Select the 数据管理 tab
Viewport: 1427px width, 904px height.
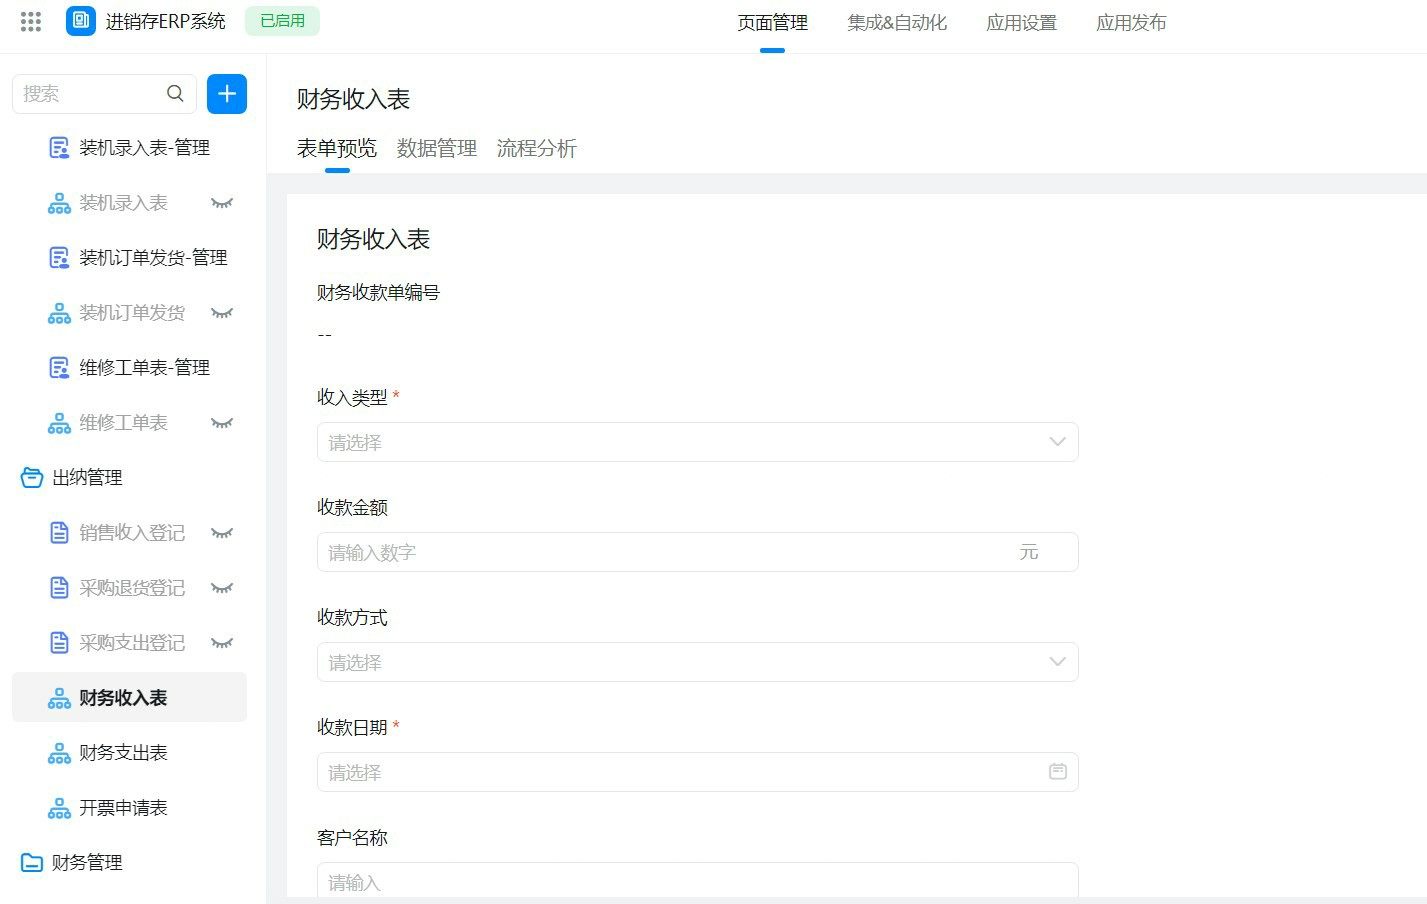click(437, 149)
